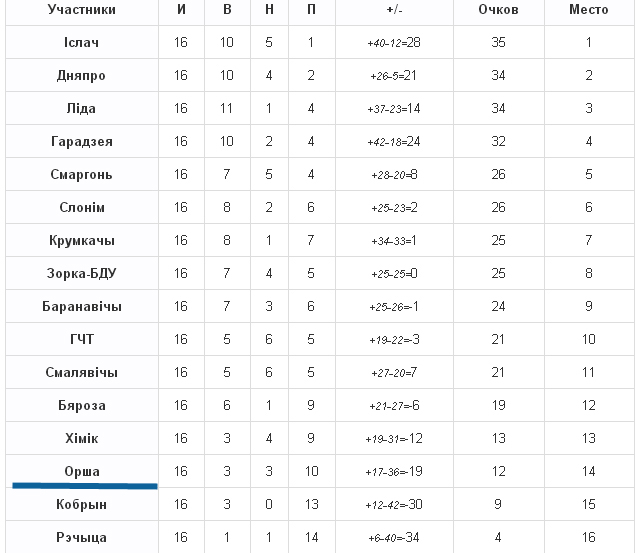Click the underlined team name Орша
The height and width of the screenshot is (553, 635).
click(81, 472)
